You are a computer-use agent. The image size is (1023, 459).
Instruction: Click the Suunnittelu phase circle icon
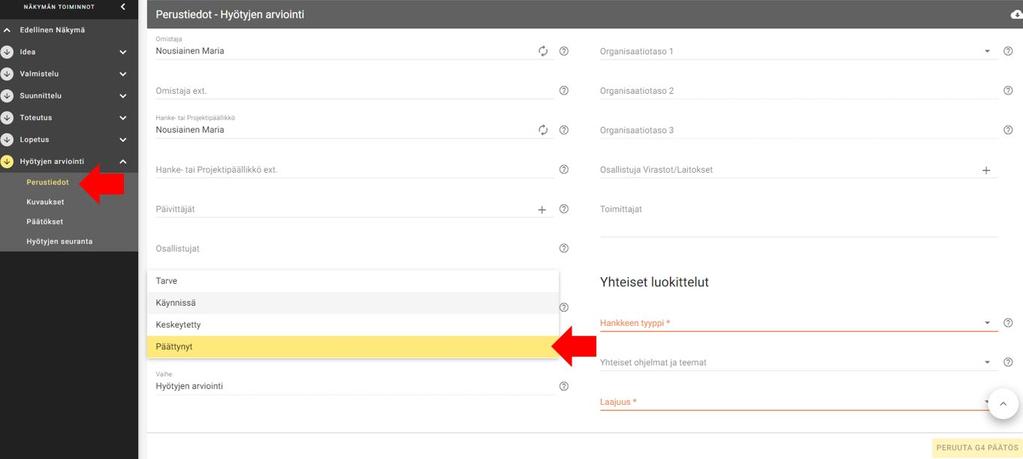pyautogui.click(x=7, y=96)
